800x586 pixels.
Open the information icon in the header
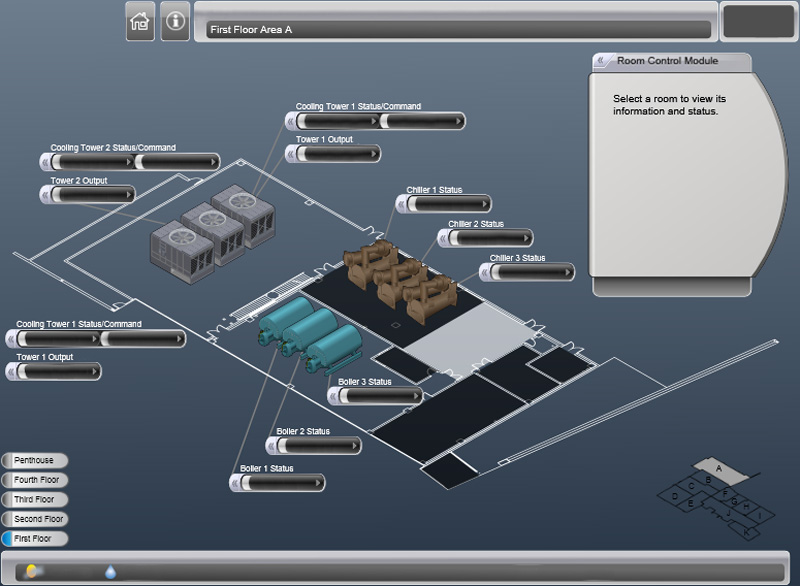pyautogui.click(x=176, y=21)
